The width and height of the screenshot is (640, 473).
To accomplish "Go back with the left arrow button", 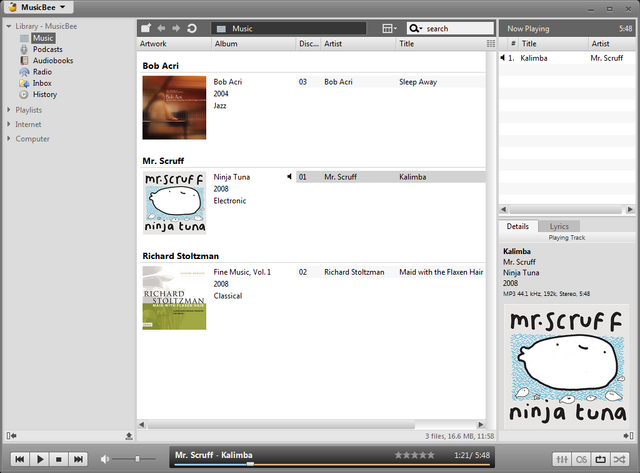I will 161,28.
